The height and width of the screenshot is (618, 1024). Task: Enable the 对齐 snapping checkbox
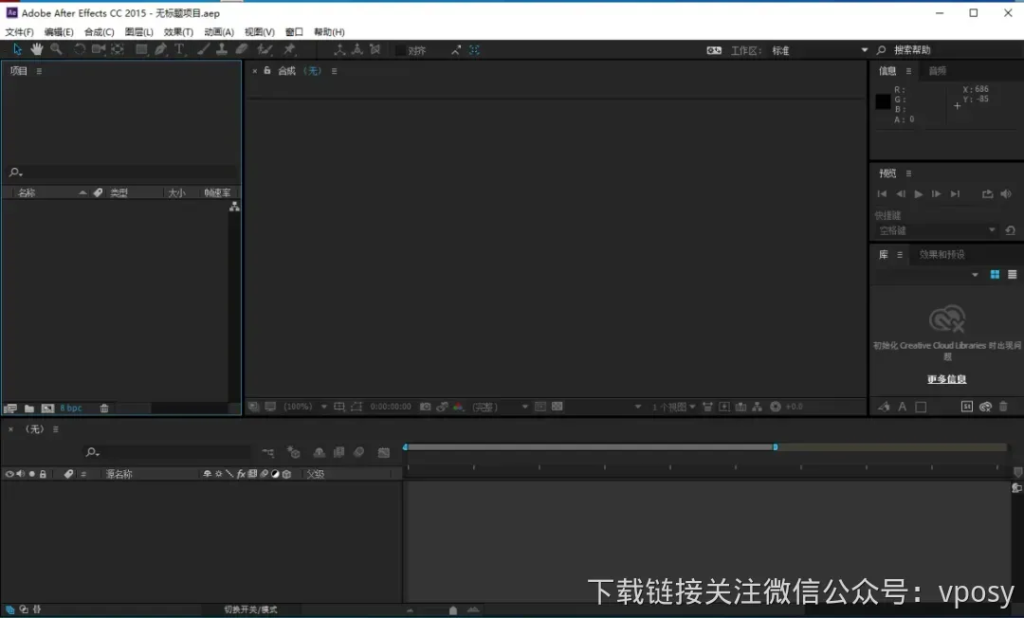coord(400,51)
